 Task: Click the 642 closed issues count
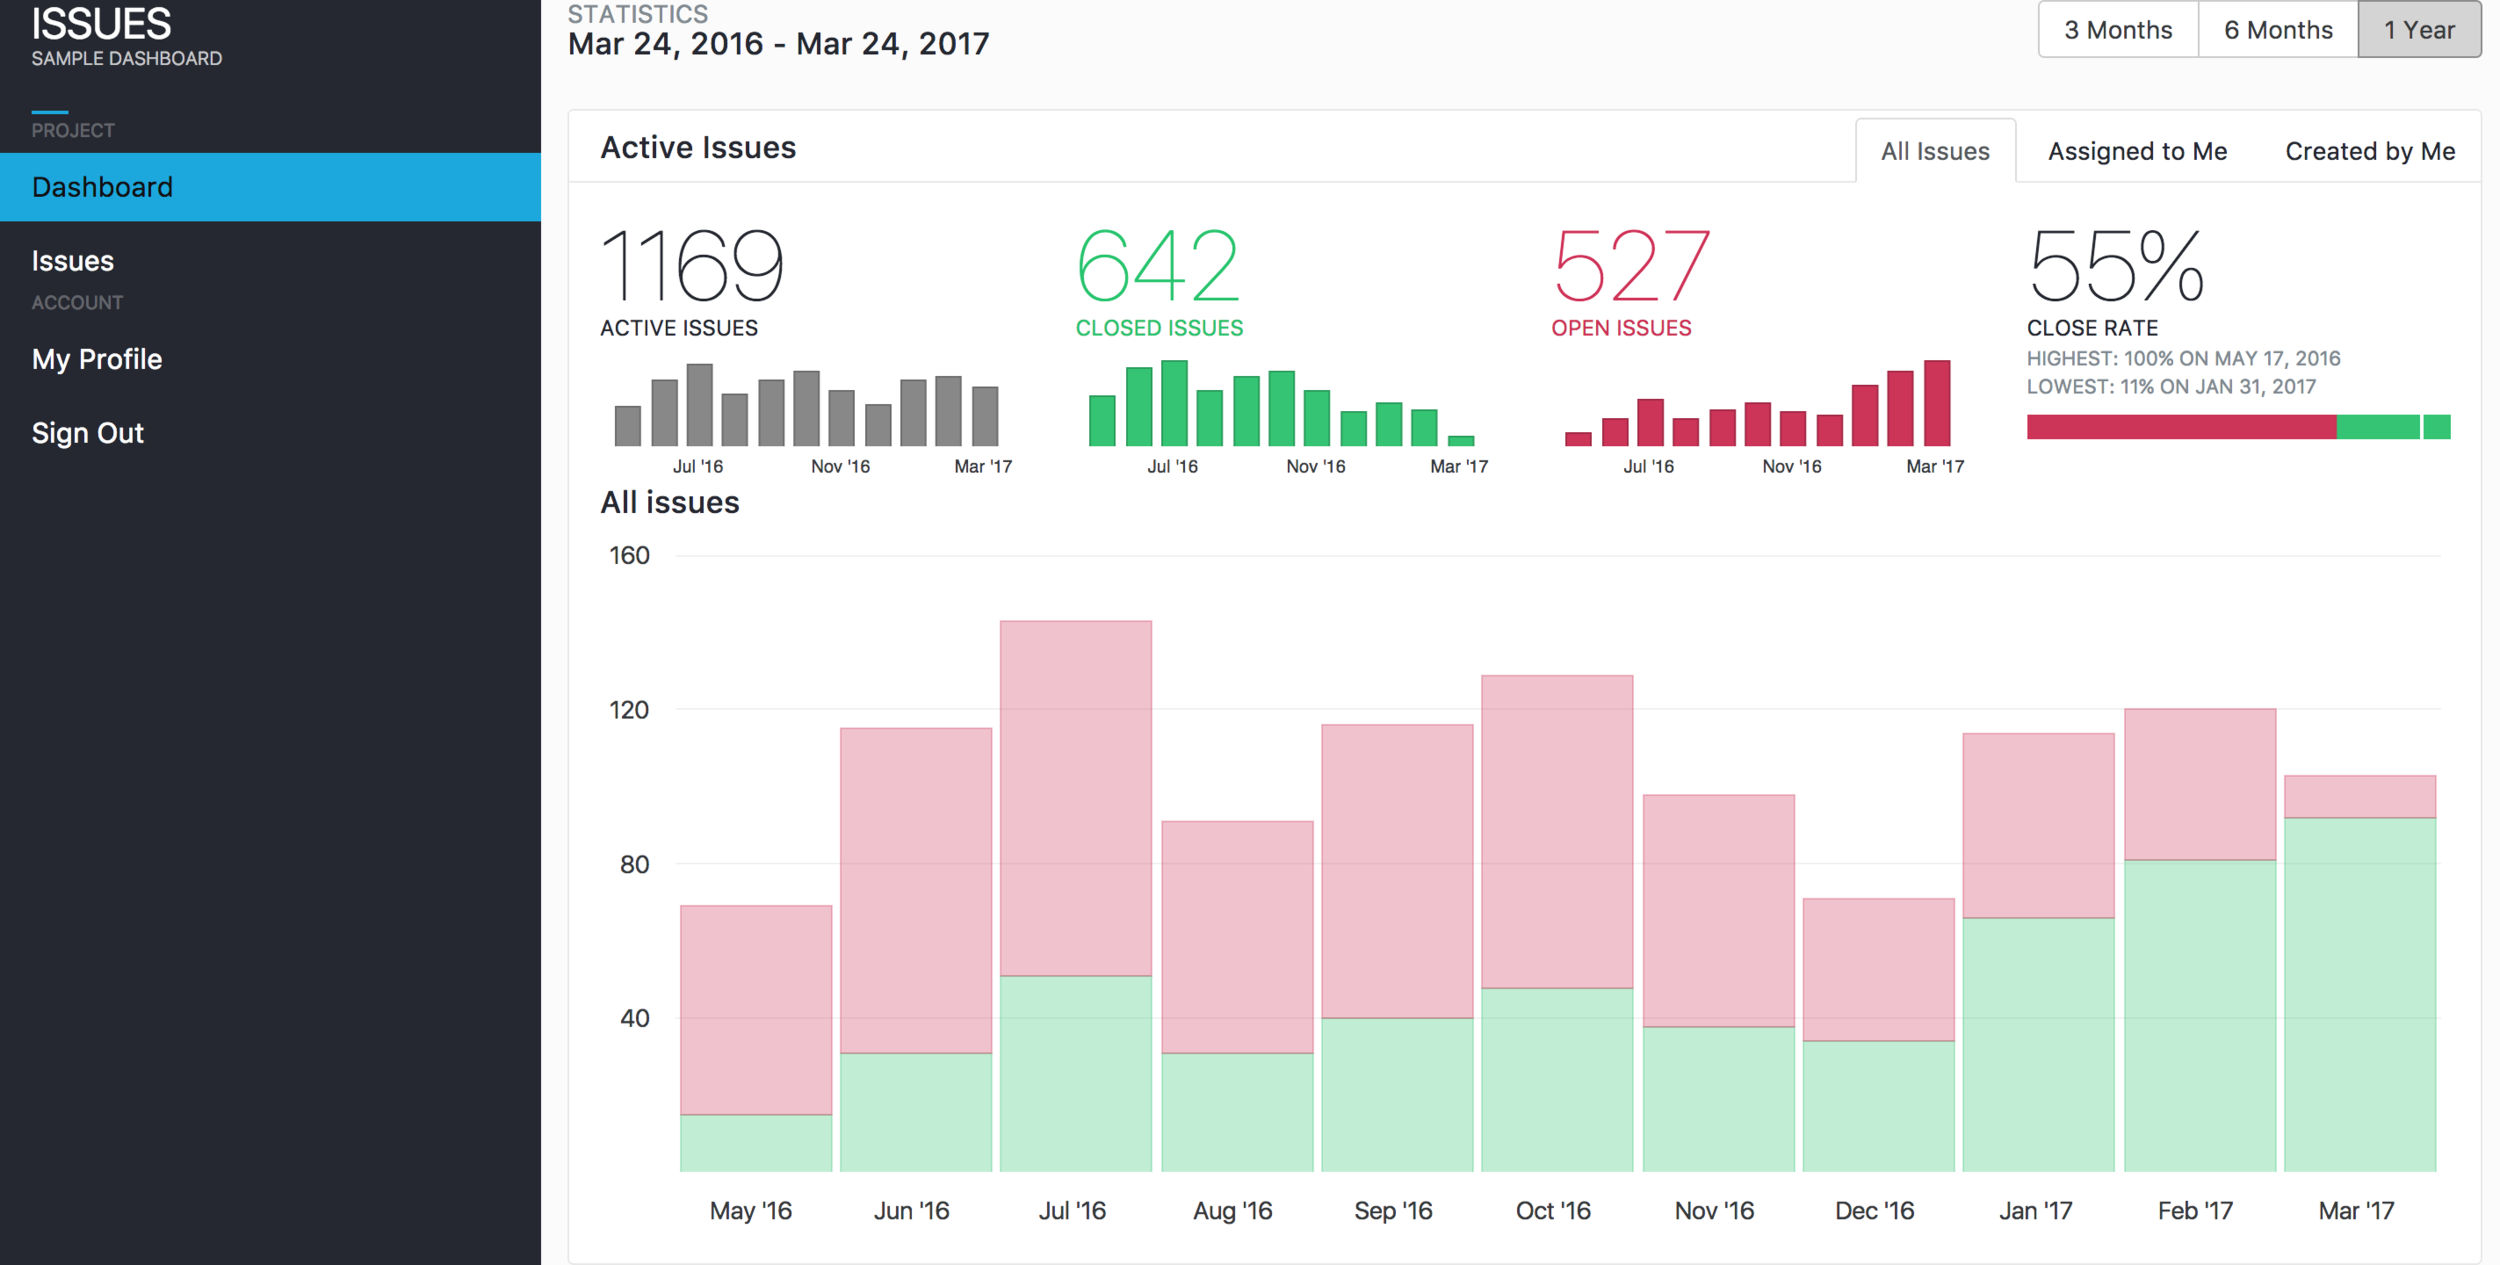(x=1157, y=266)
